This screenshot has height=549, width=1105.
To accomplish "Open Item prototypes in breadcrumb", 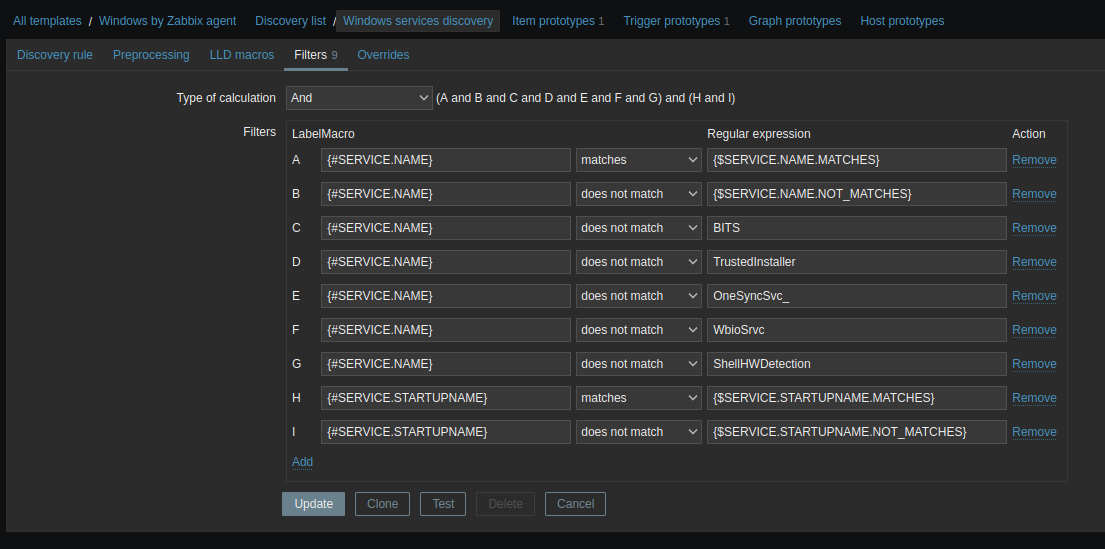I will [553, 21].
